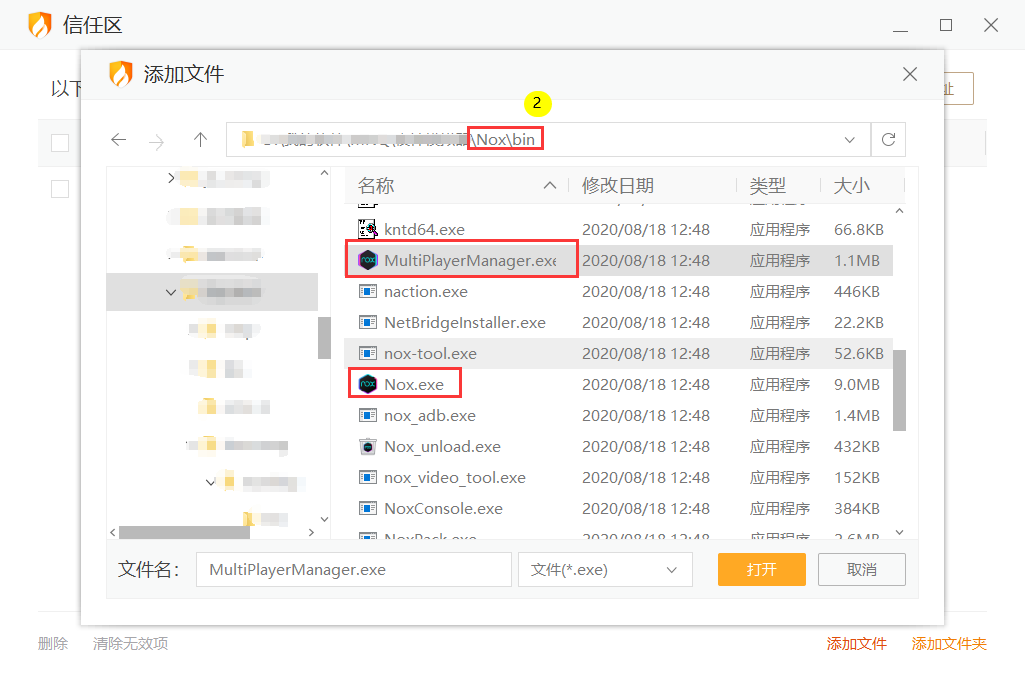
Task: Click the 信任区 shield logo
Action: [40, 25]
